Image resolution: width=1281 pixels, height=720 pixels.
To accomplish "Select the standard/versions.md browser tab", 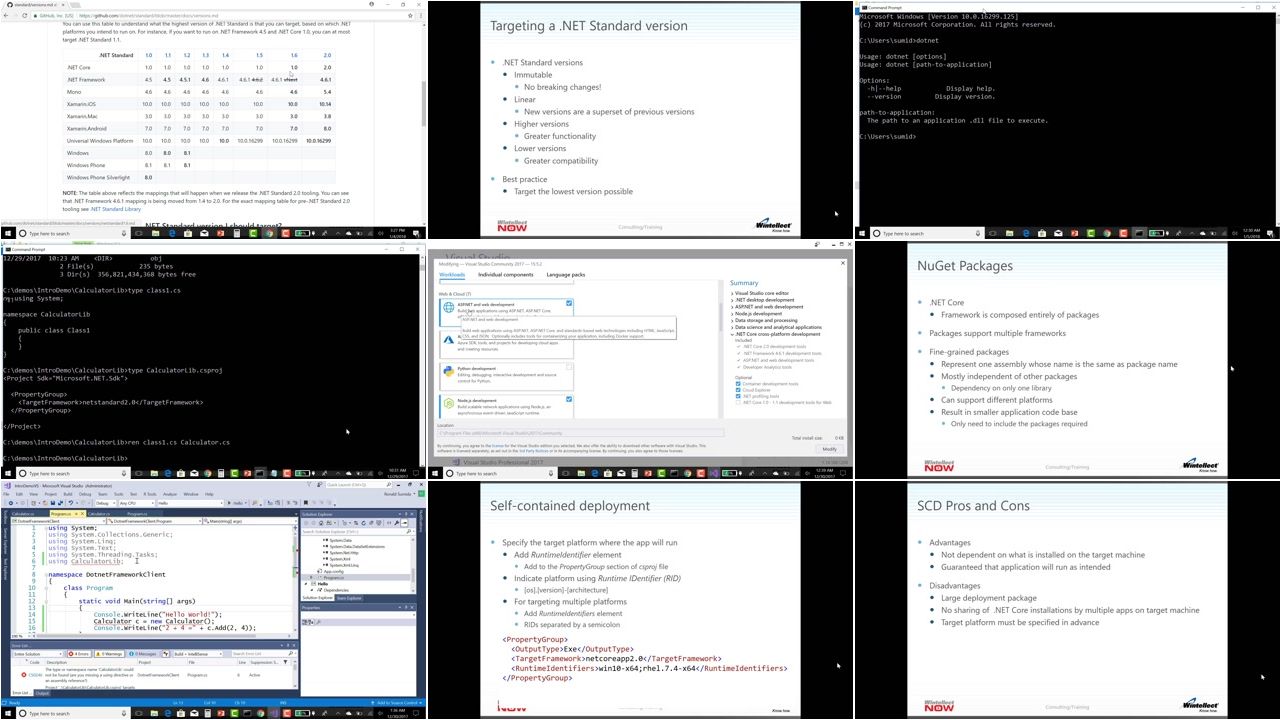I will point(35,5).
